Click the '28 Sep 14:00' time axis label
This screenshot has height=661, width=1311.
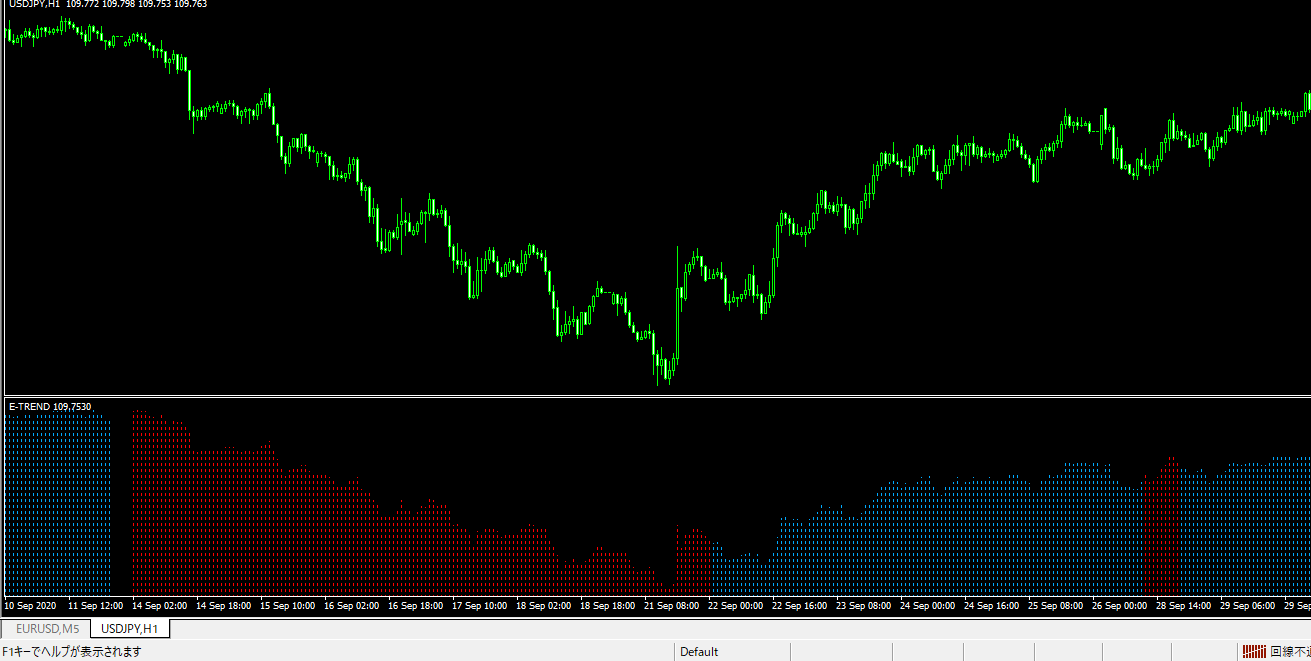click(x=1183, y=606)
